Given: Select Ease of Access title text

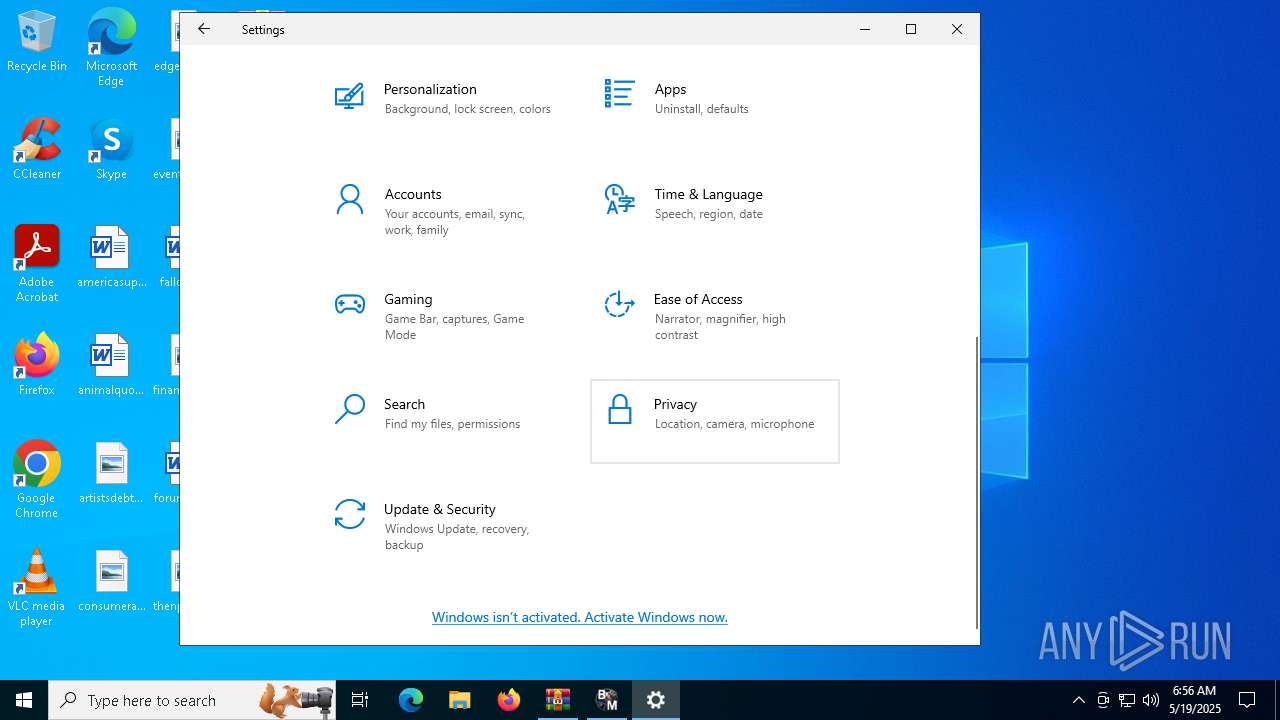Looking at the screenshot, I should (698, 299).
